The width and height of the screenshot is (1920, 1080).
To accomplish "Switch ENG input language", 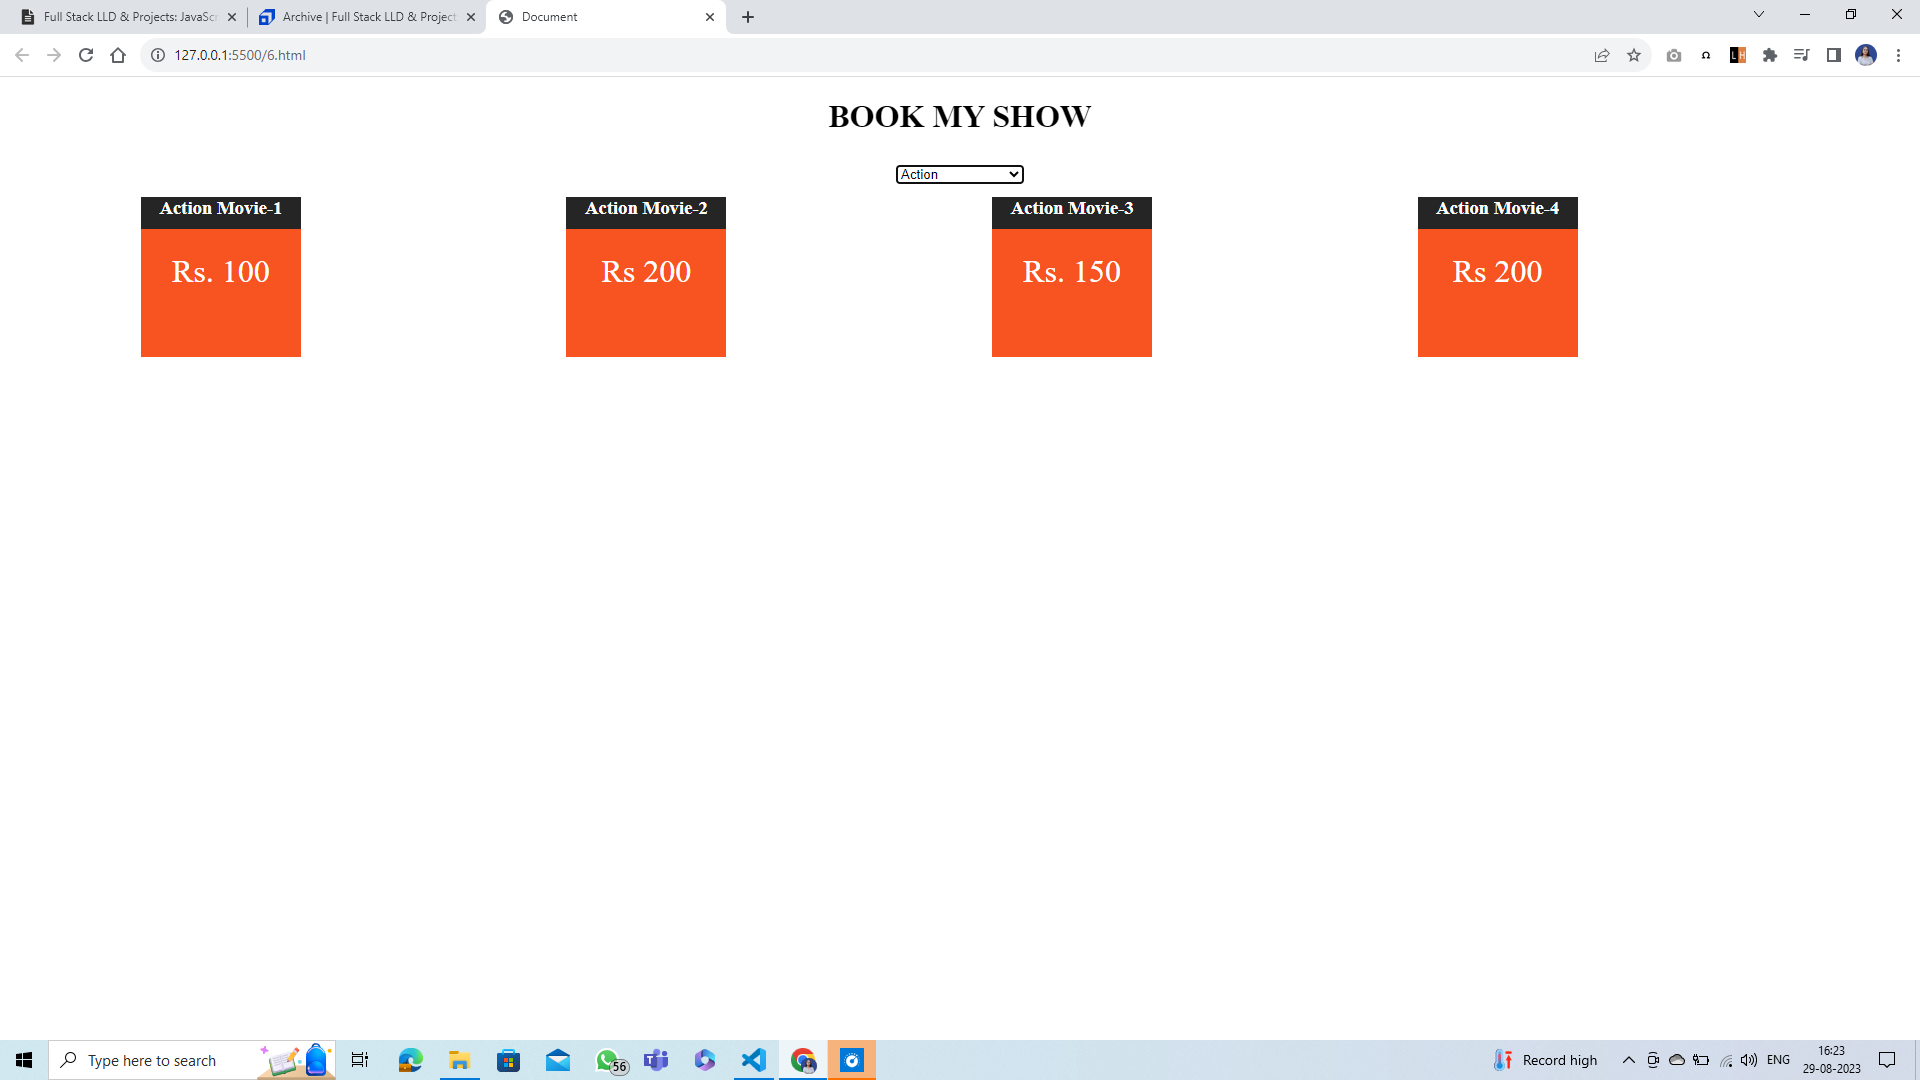I will pos(1778,1060).
